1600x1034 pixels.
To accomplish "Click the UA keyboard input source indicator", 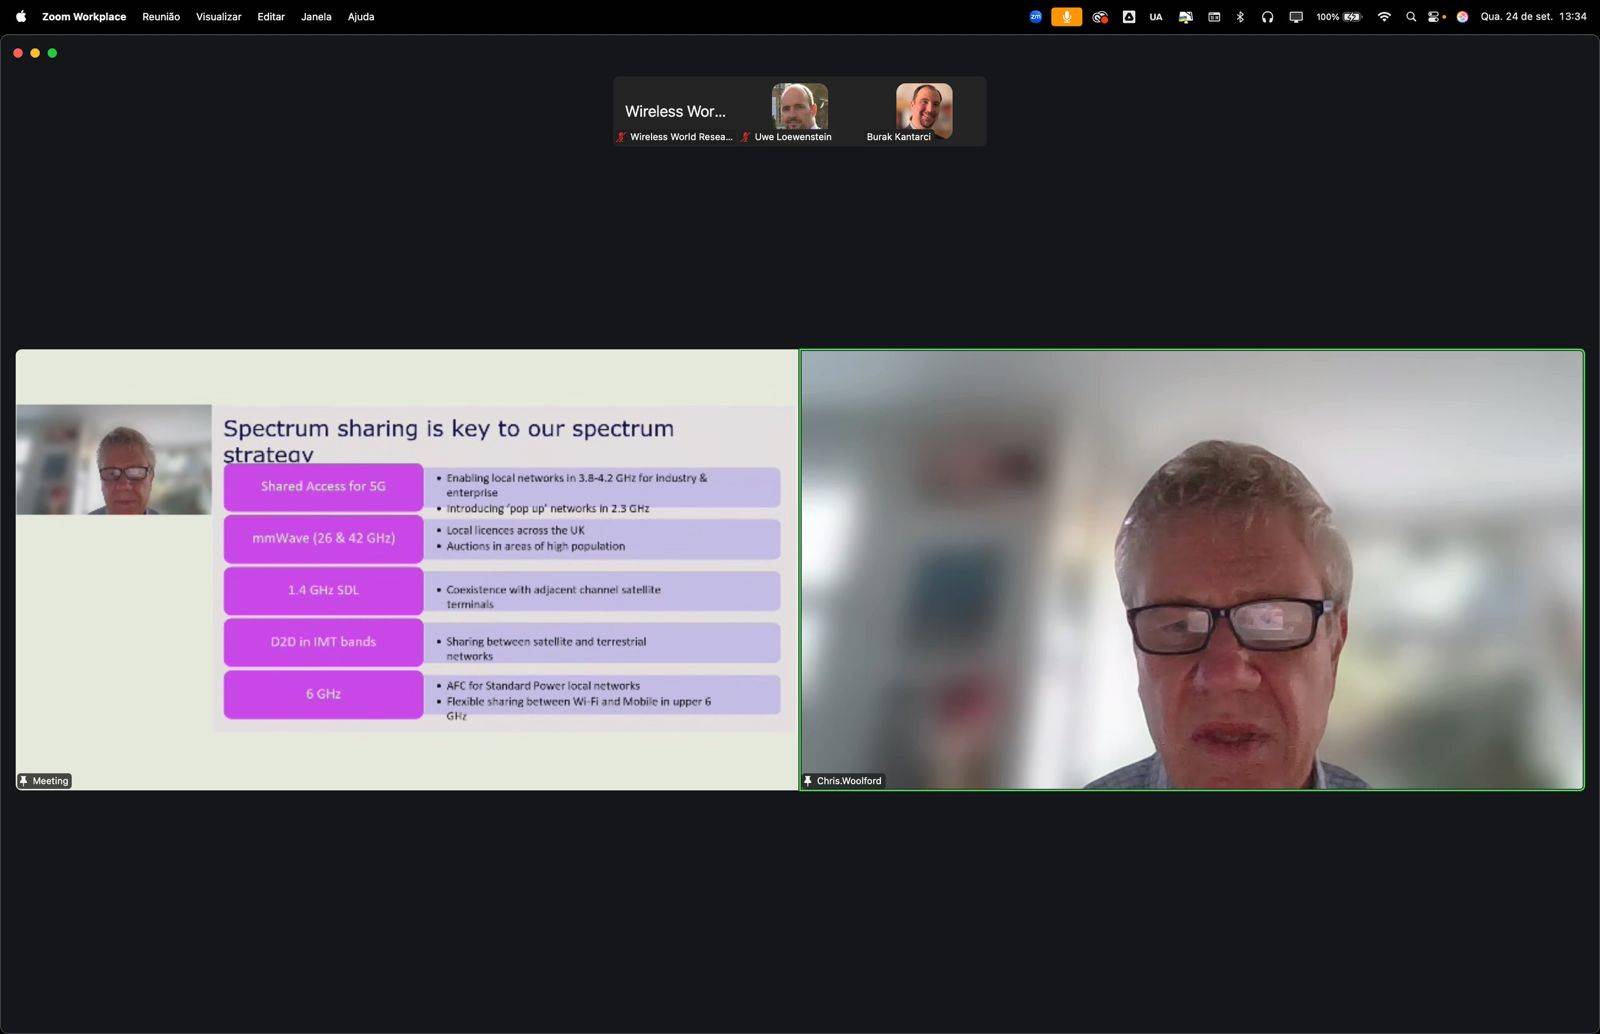I will tap(1156, 17).
